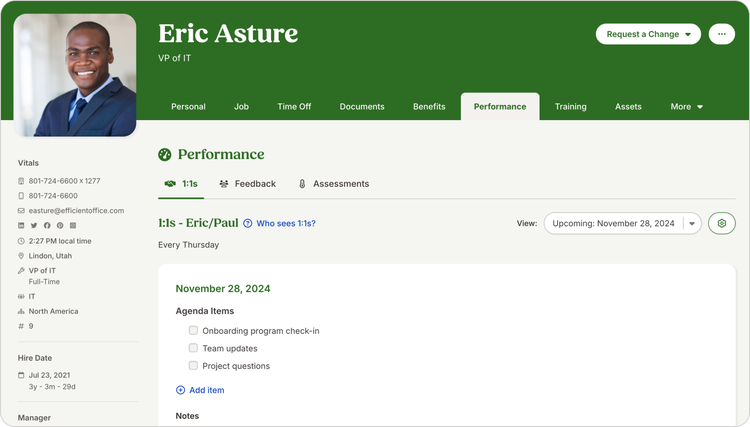
Task: Expand the More tab menu
Action: tap(686, 107)
